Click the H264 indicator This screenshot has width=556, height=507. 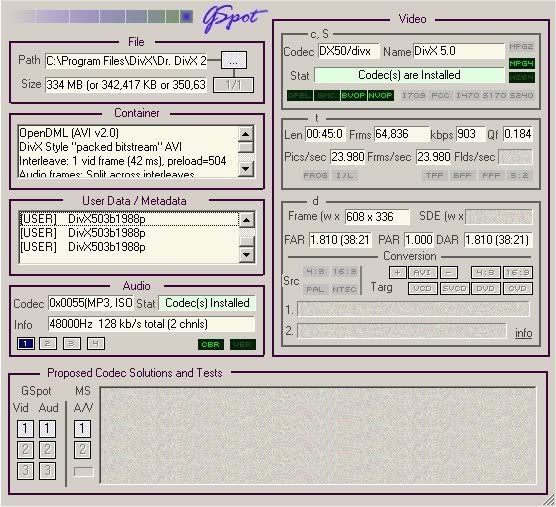pos(521,77)
